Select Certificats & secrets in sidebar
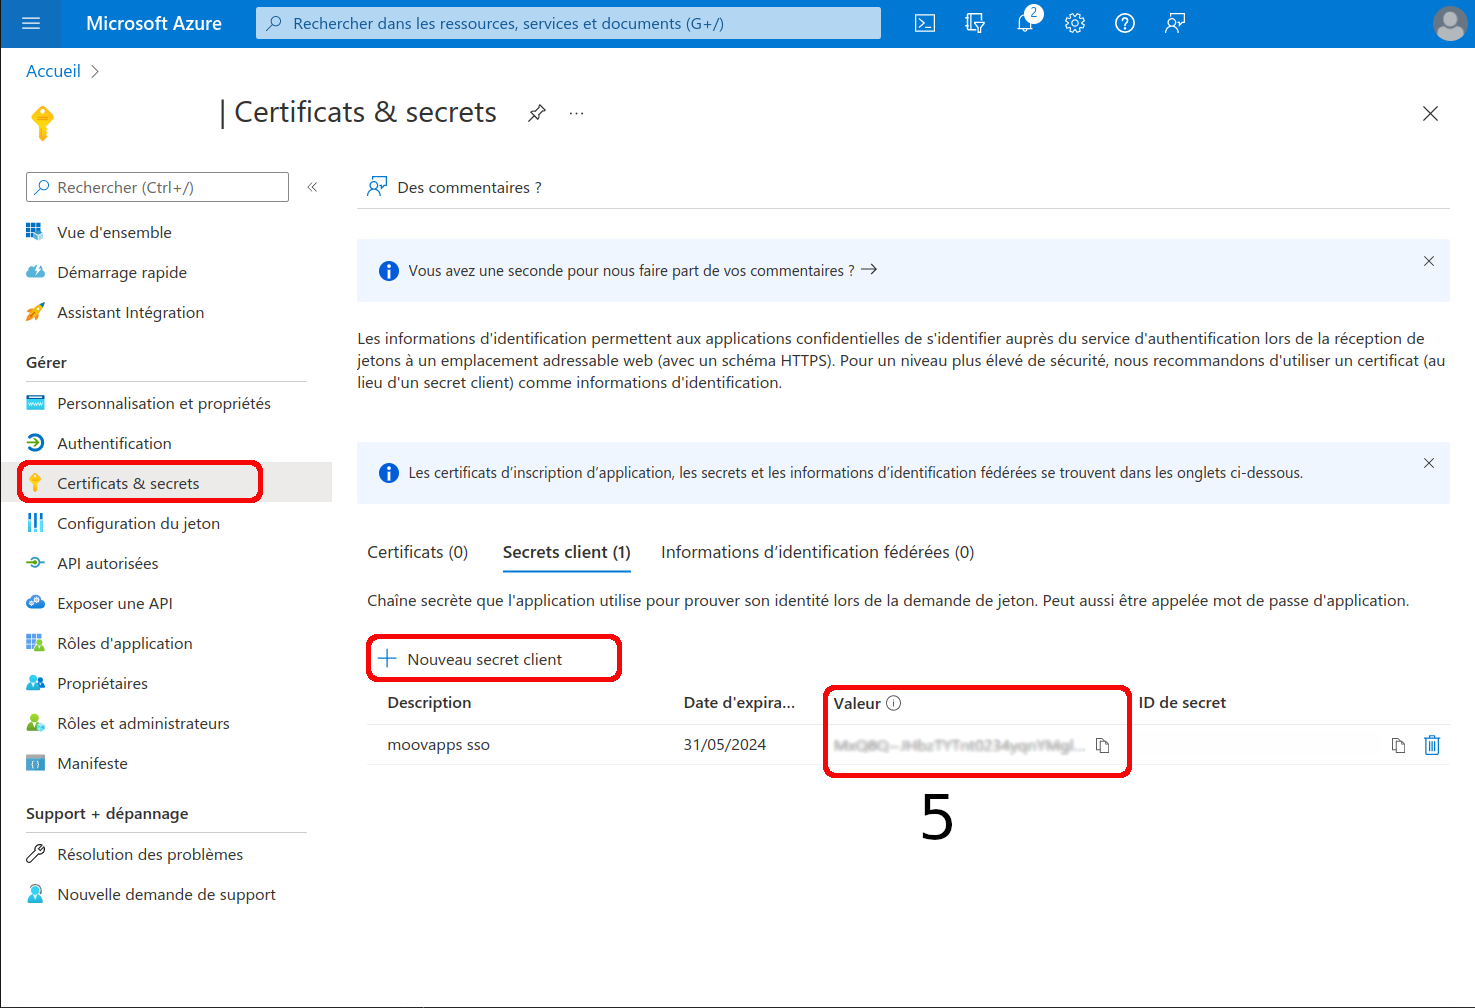This screenshot has width=1475, height=1008. [128, 483]
